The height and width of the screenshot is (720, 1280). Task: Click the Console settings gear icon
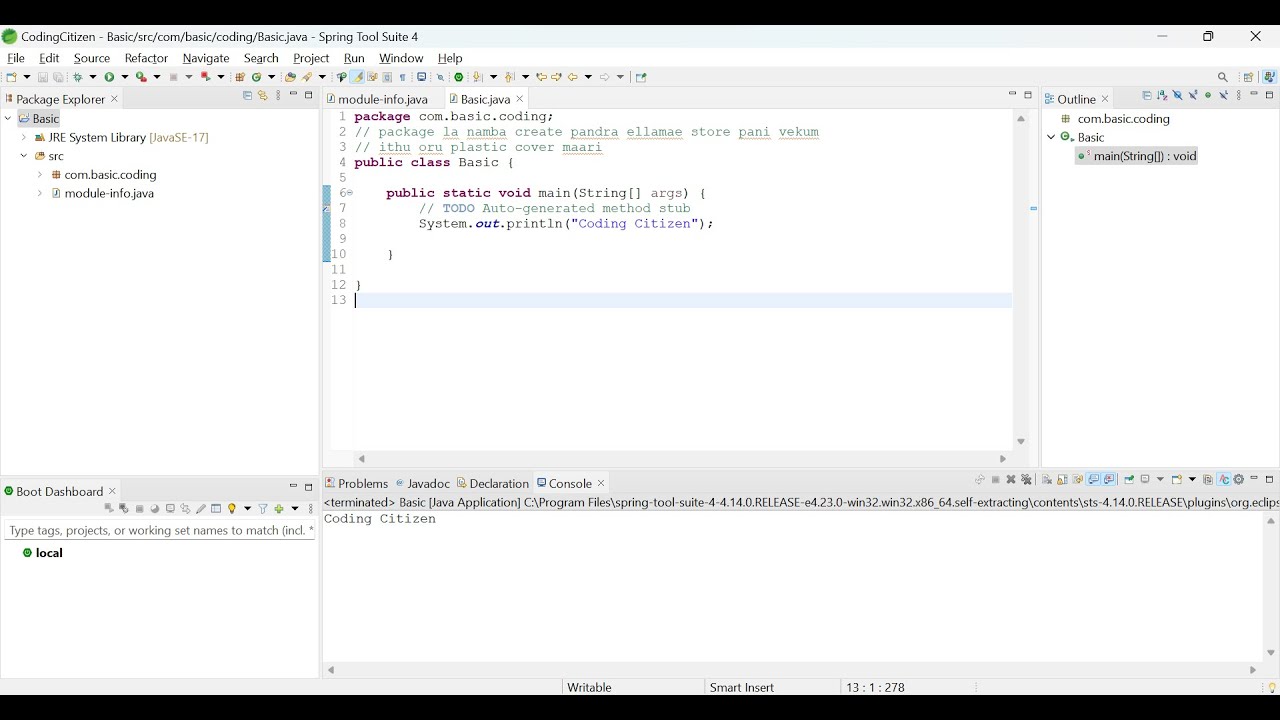(x=1238, y=480)
